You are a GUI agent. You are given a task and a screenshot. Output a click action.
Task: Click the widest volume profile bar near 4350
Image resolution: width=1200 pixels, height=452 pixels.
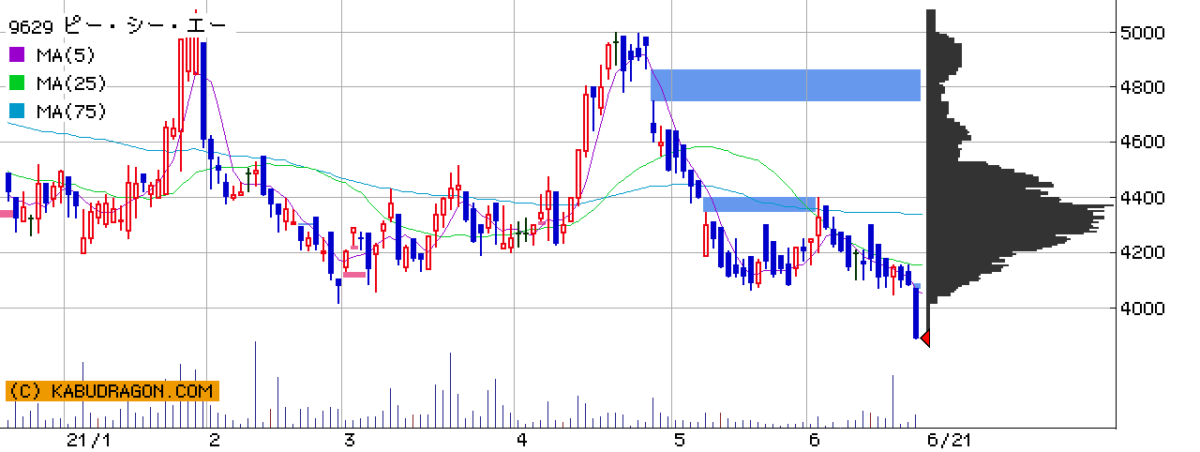tap(1021, 206)
